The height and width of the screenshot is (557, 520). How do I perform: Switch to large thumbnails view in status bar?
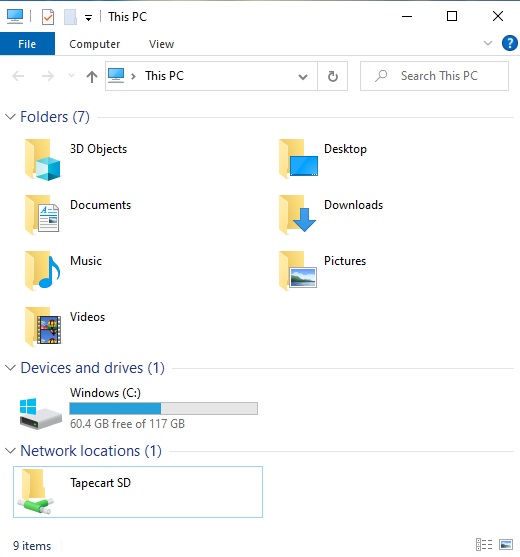tap(506, 544)
